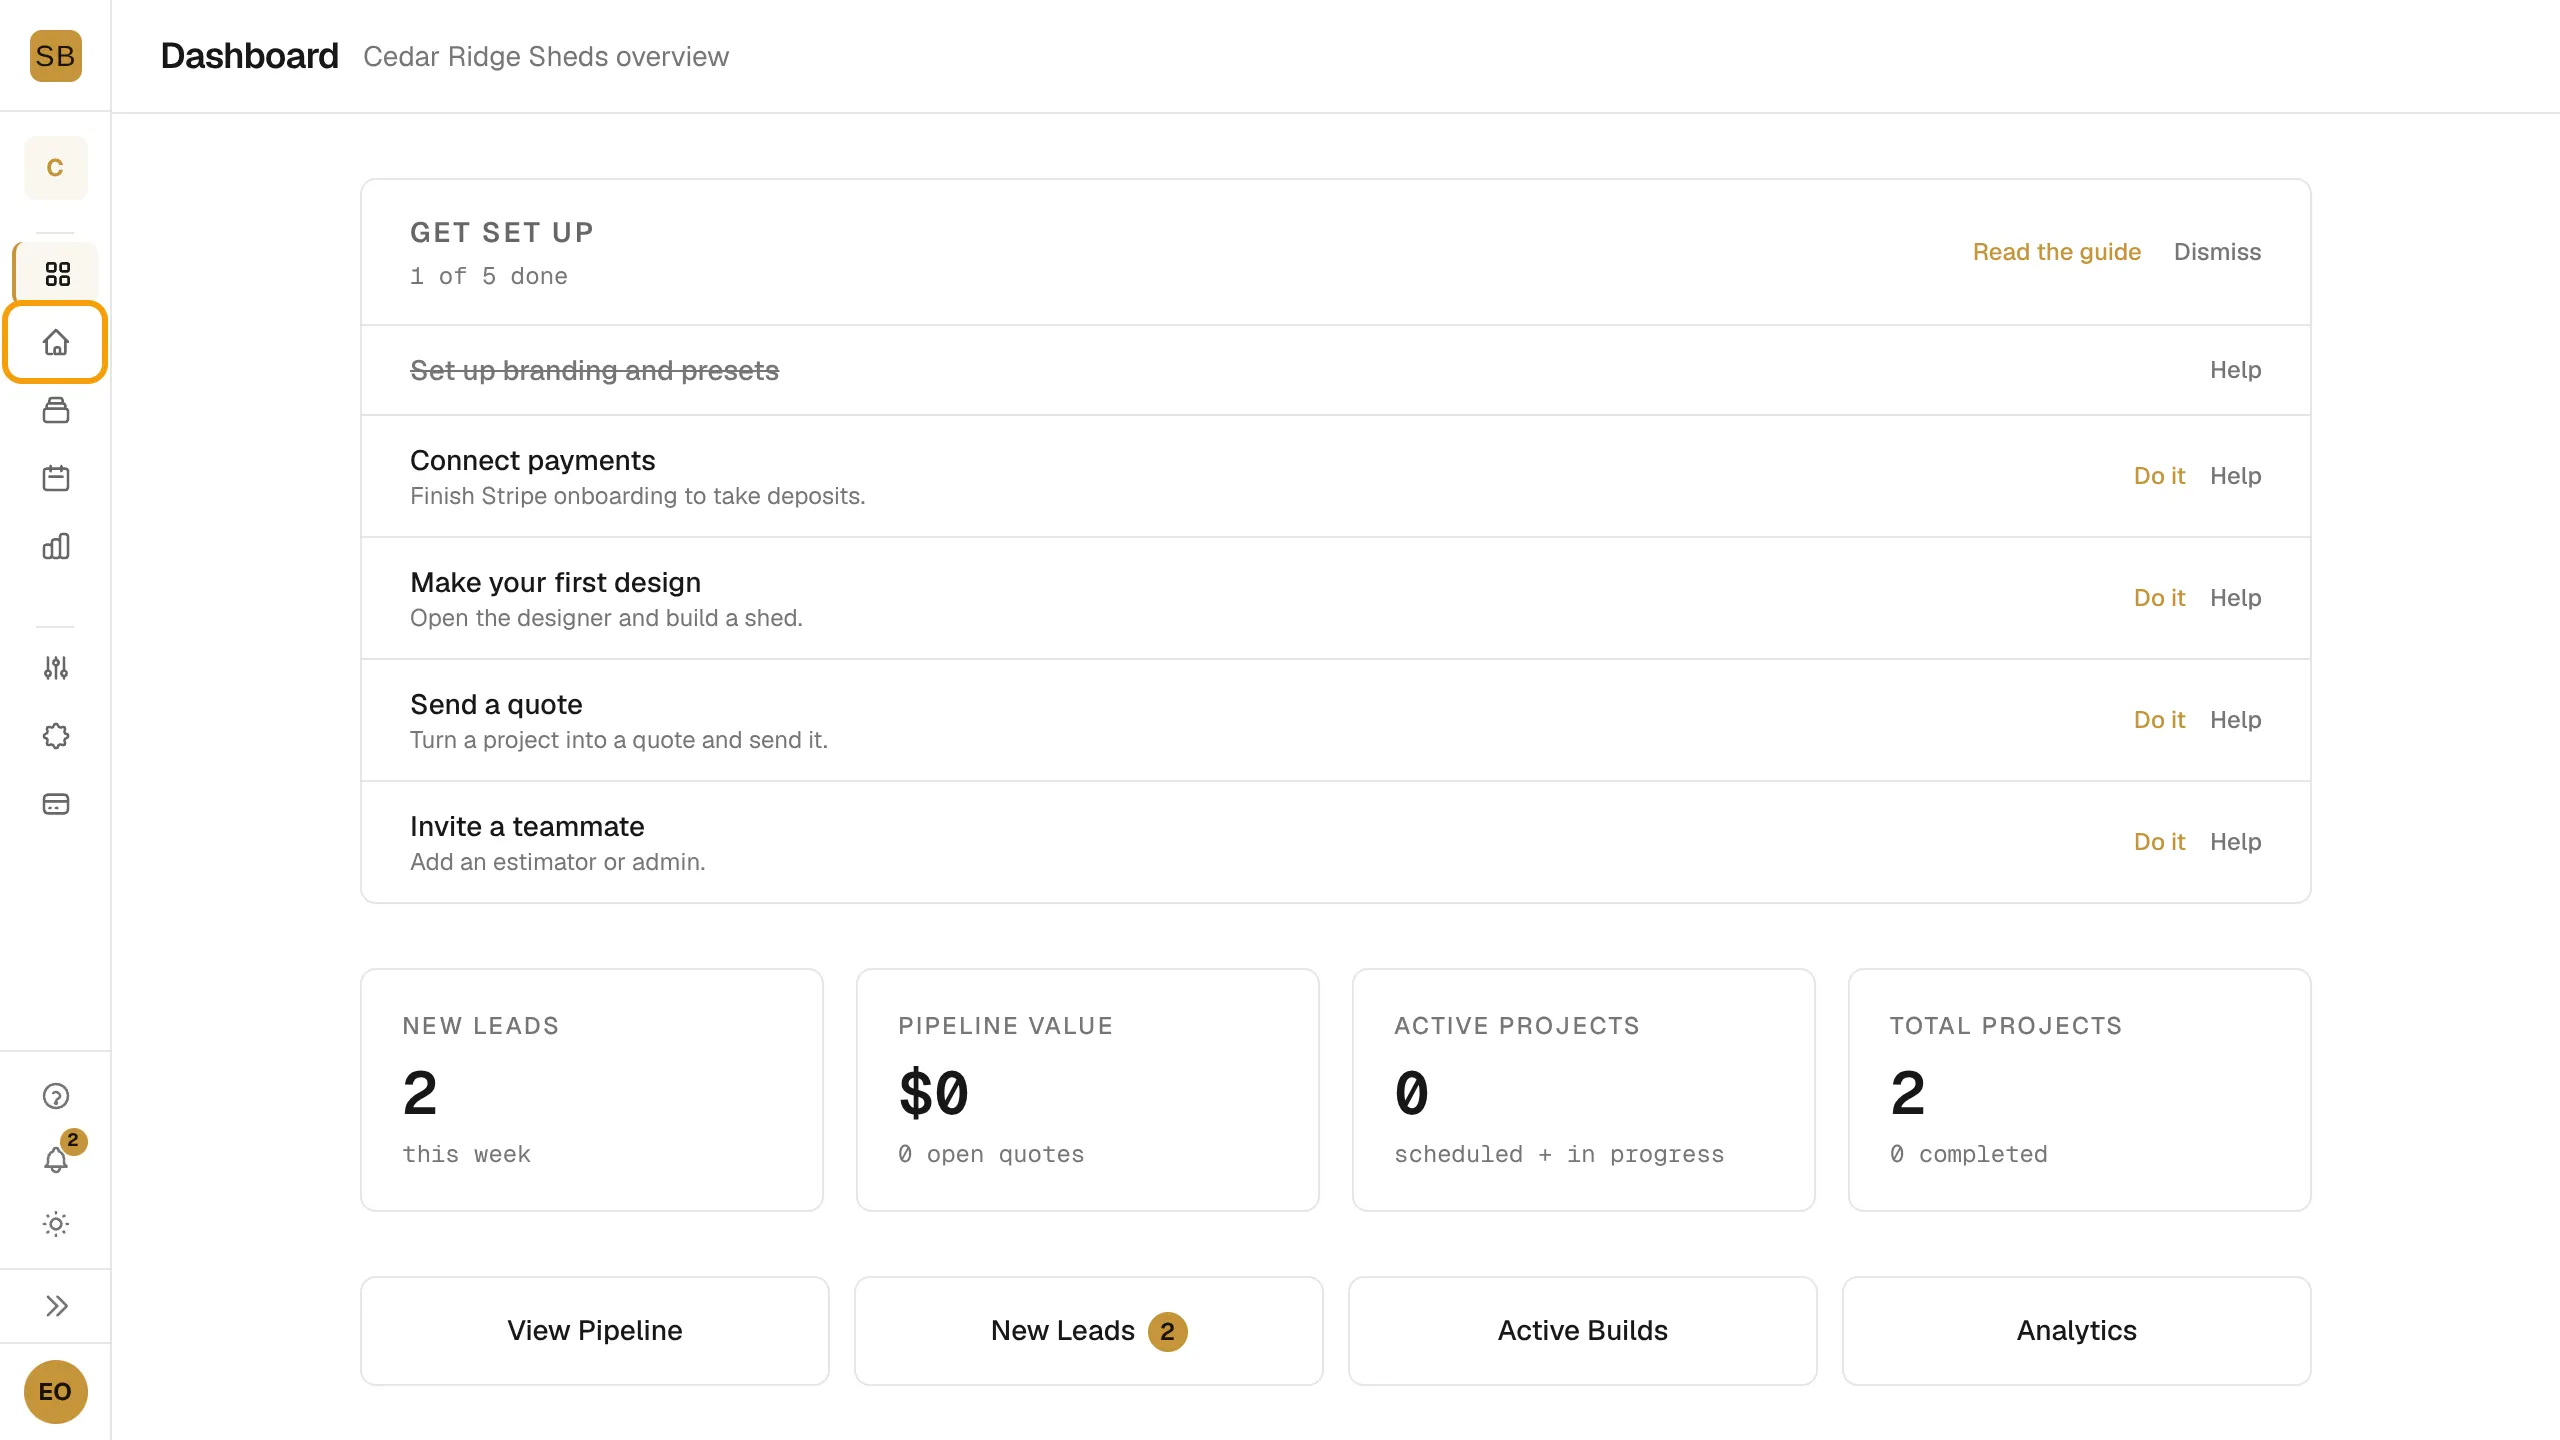Click the Connect payments title
Image resolution: width=2560 pixels, height=1440 pixels.
[x=533, y=461]
